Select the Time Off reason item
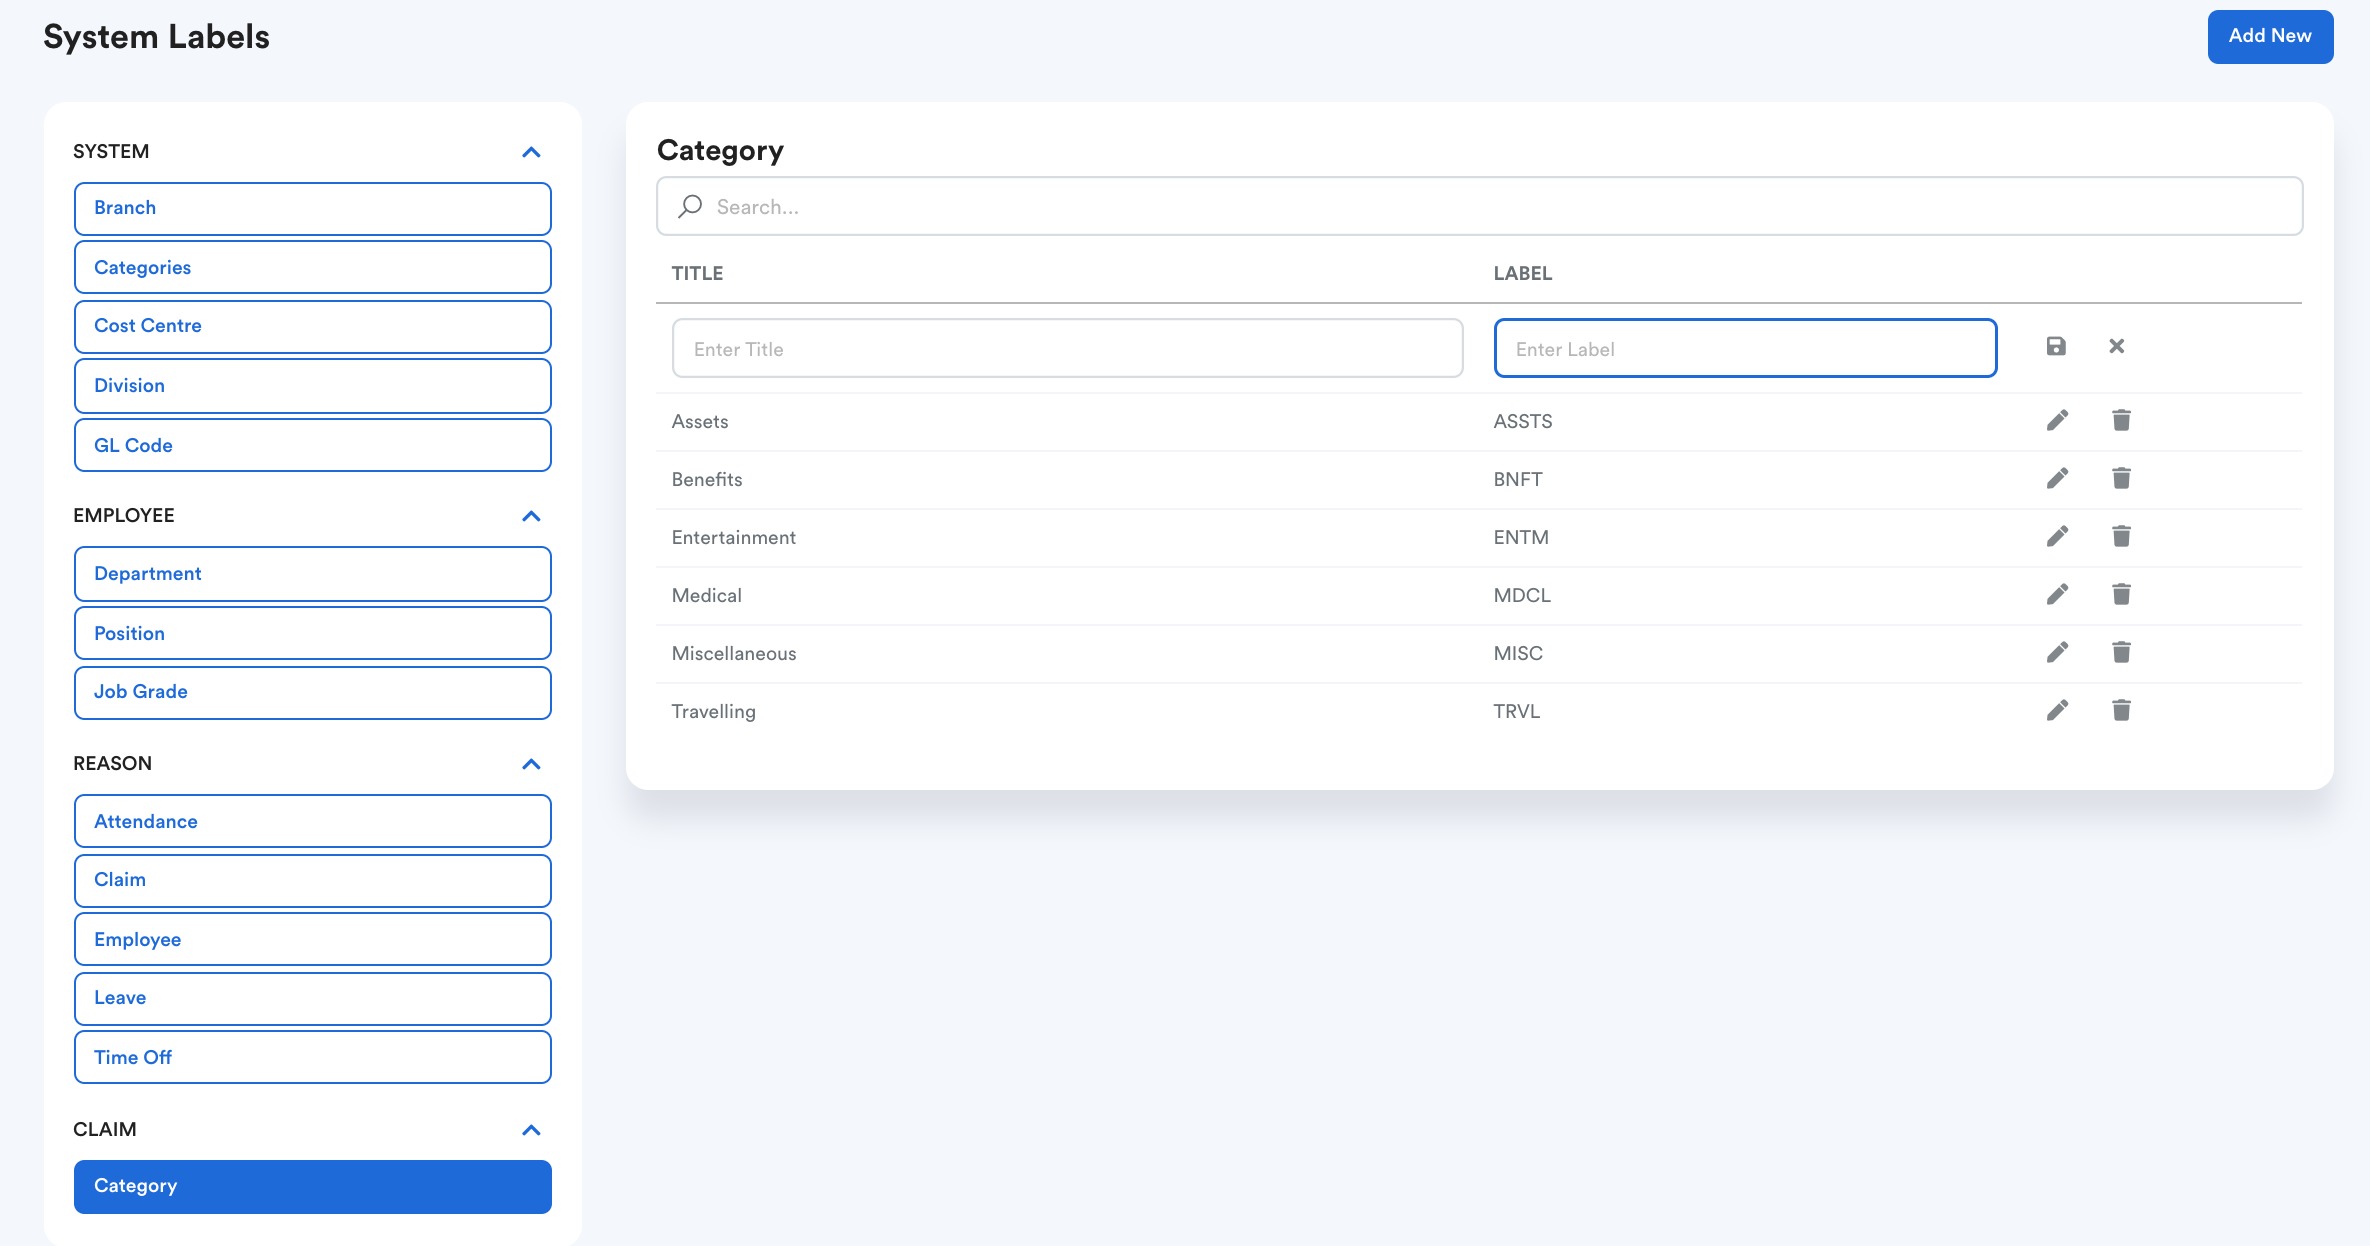The image size is (2370, 1246). [x=312, y=1057]
